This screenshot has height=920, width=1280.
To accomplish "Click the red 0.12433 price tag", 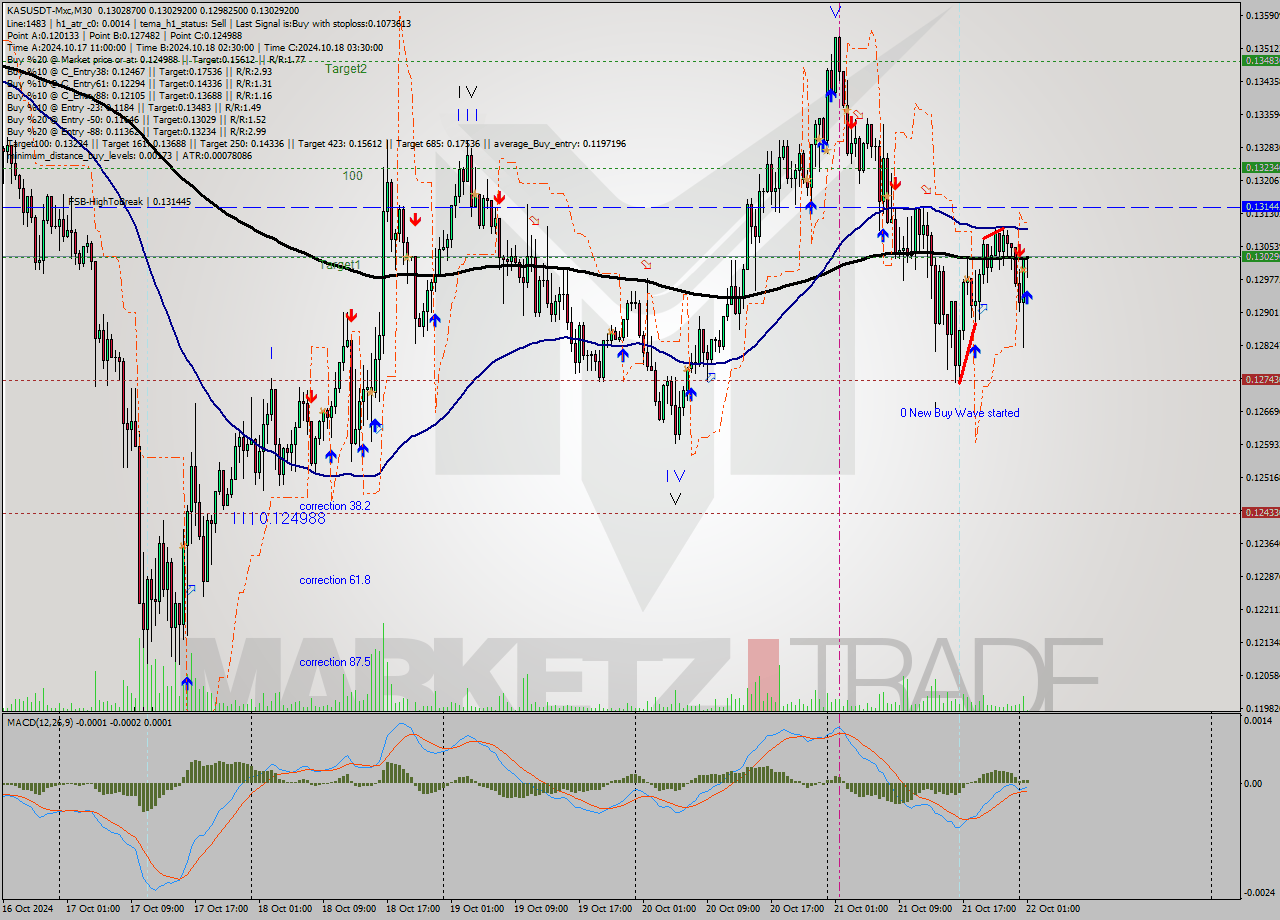I will coord(1259,513).
